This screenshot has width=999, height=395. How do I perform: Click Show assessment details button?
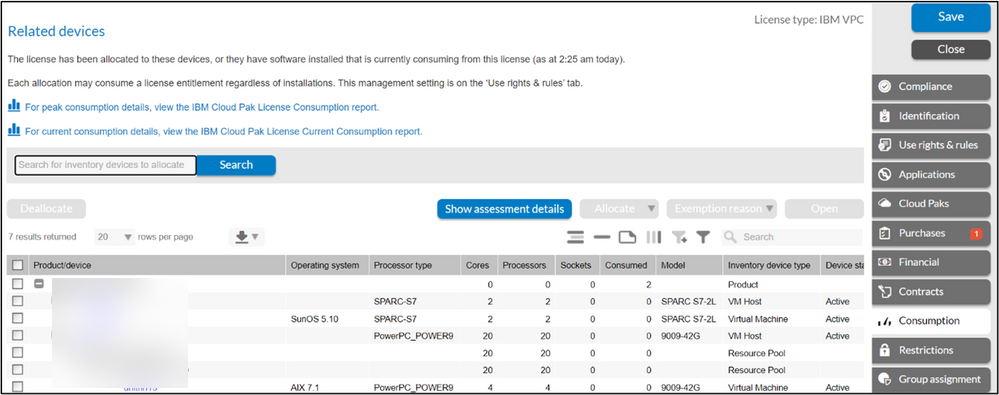point(504,209)
